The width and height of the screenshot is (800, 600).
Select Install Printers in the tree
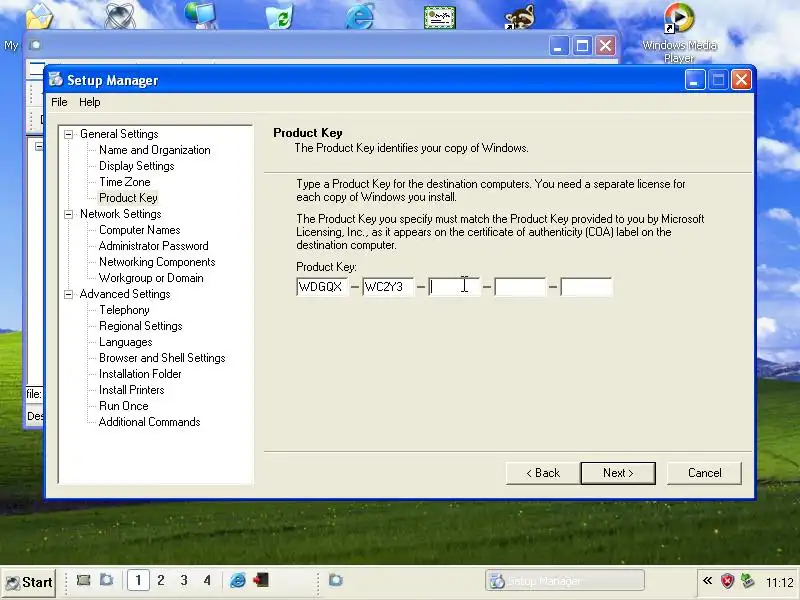pyautogui.click(x=132, y=390)
